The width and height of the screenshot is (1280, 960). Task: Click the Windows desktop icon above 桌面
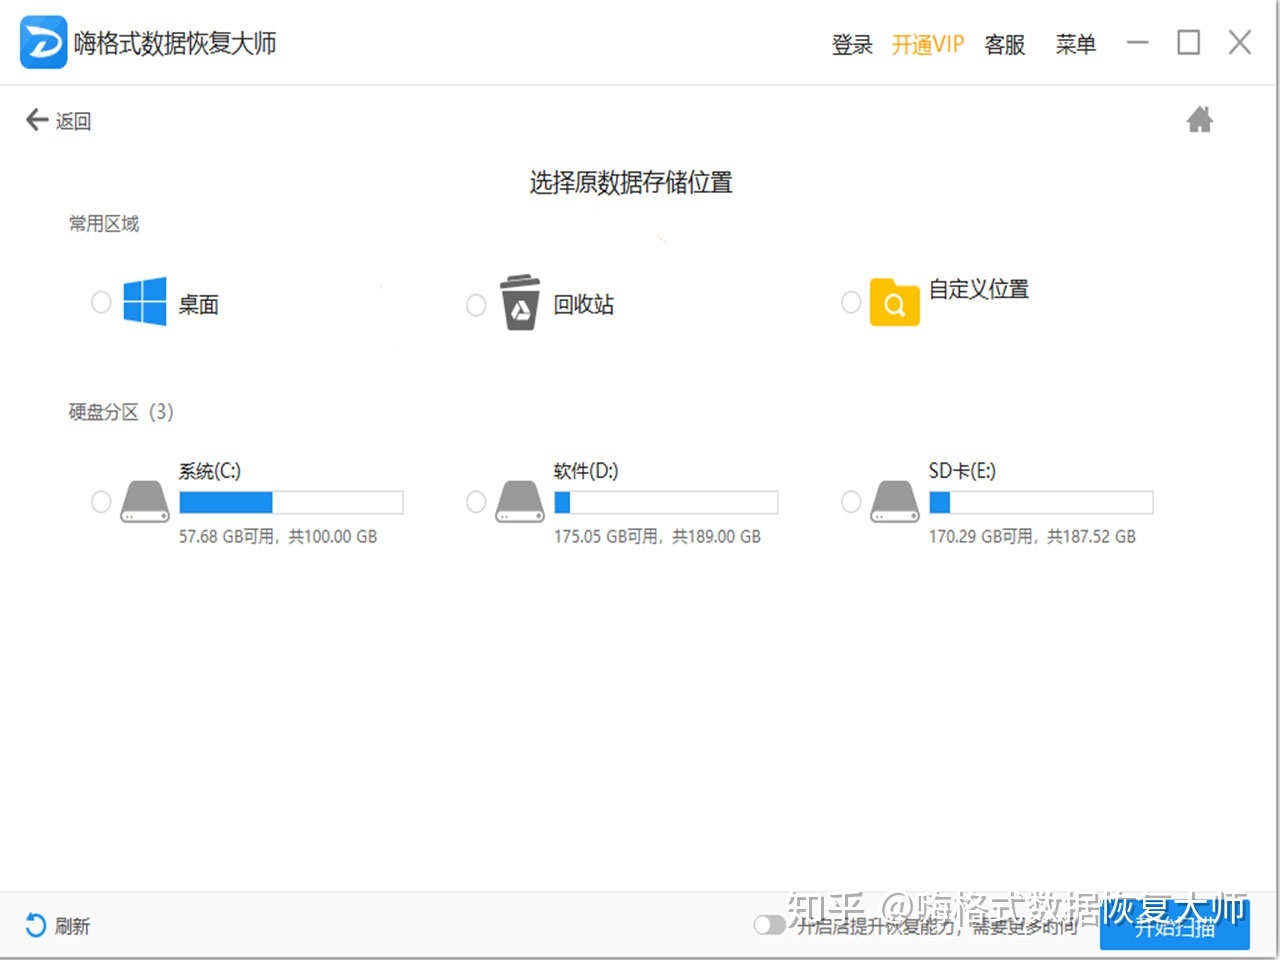[143, 302]
